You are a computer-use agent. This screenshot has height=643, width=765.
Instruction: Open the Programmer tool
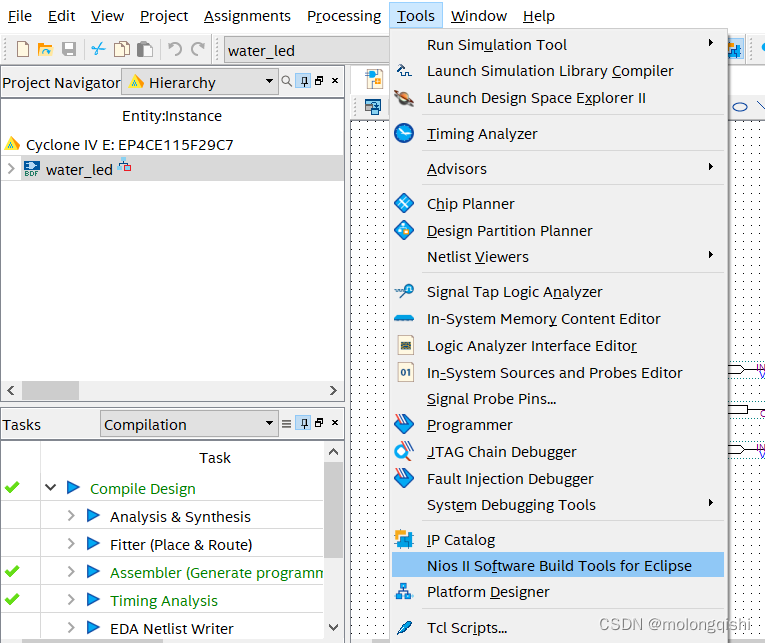click(558, 425)
